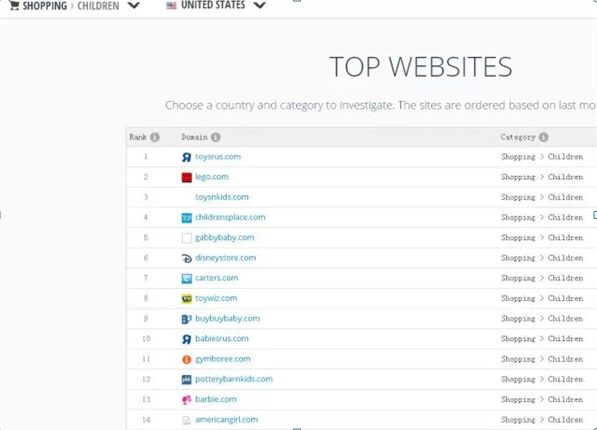Click rank number 1 in the table
This screenshot has width=597, height=430.
[145, 157]
